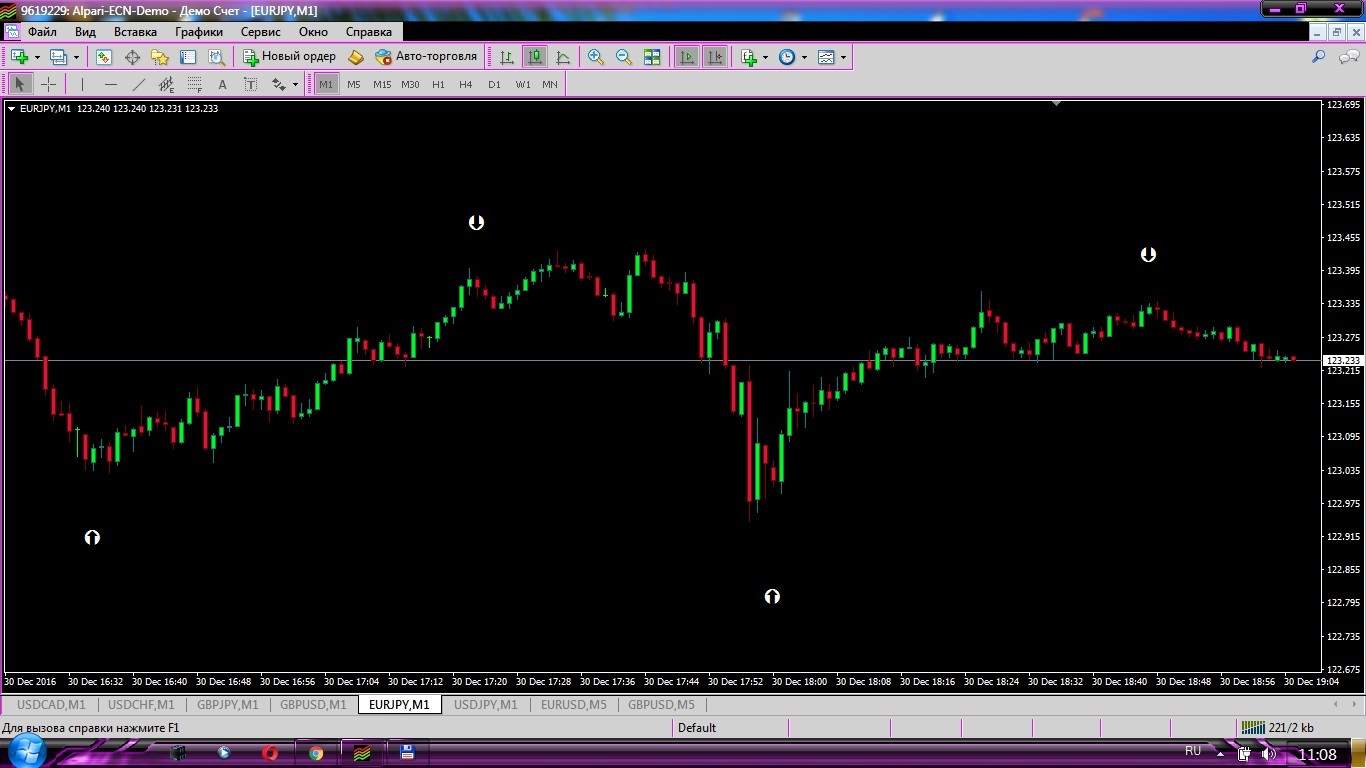Select the M1 timeframe
1366x768 pixels.
[326, 85]
